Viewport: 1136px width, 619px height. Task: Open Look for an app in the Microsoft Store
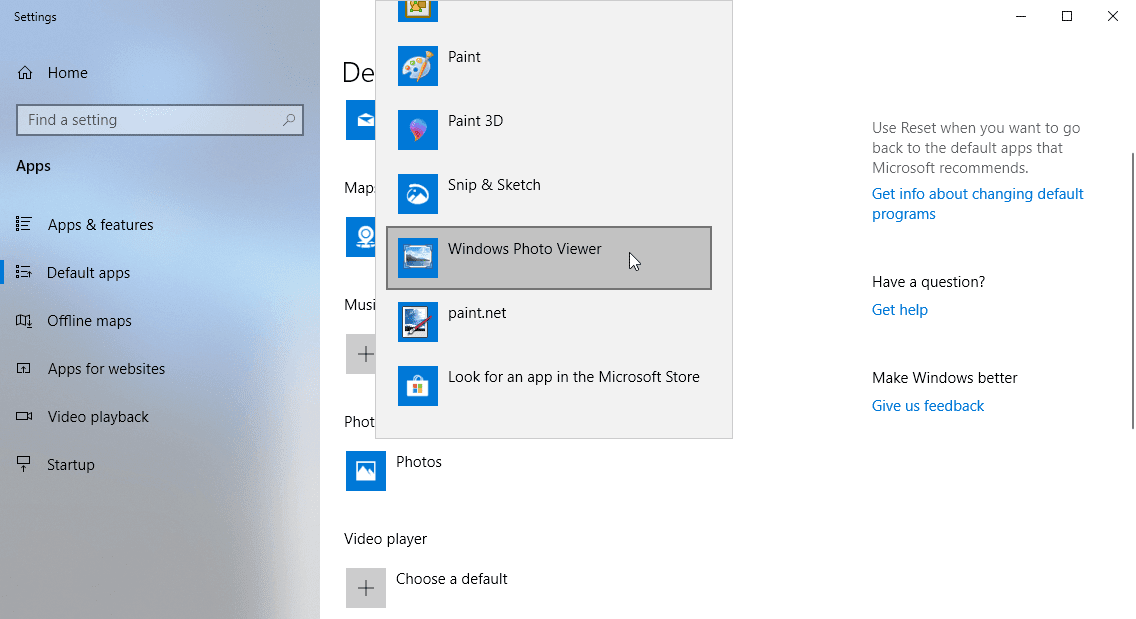pyautogui.click(x=548, y=386)
